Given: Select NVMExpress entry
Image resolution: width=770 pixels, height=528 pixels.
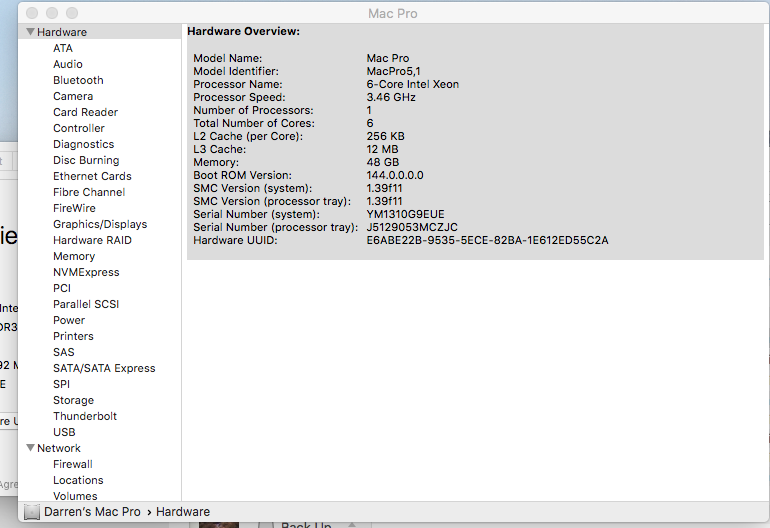Looking at the screenshot, I should pos(86,272).
